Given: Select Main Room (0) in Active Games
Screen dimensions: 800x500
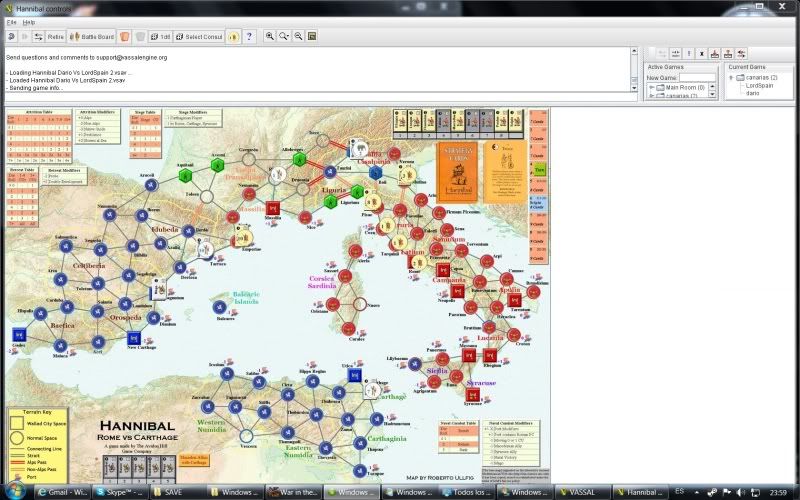Looking at the screenshot, I should (681, 88).
